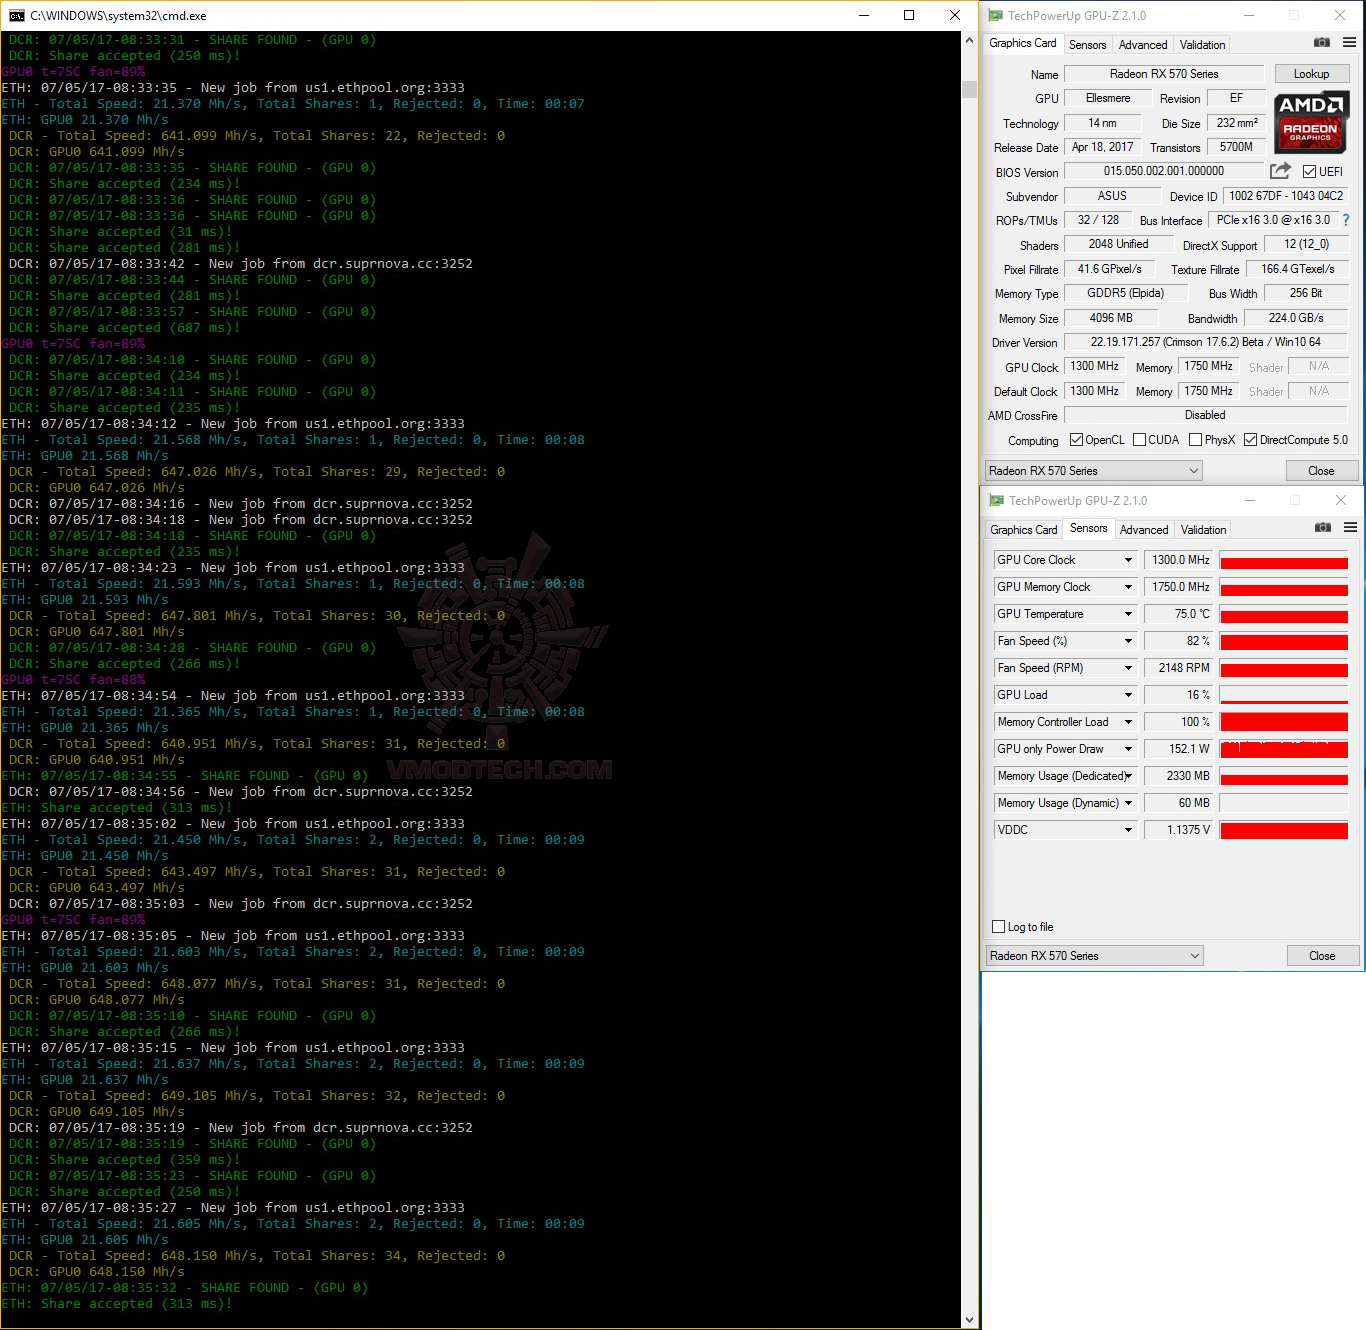The image size is (1366, 1330).
Task: Open Fan Speed (RPM) sensor dropdown
Action: 1128,668
